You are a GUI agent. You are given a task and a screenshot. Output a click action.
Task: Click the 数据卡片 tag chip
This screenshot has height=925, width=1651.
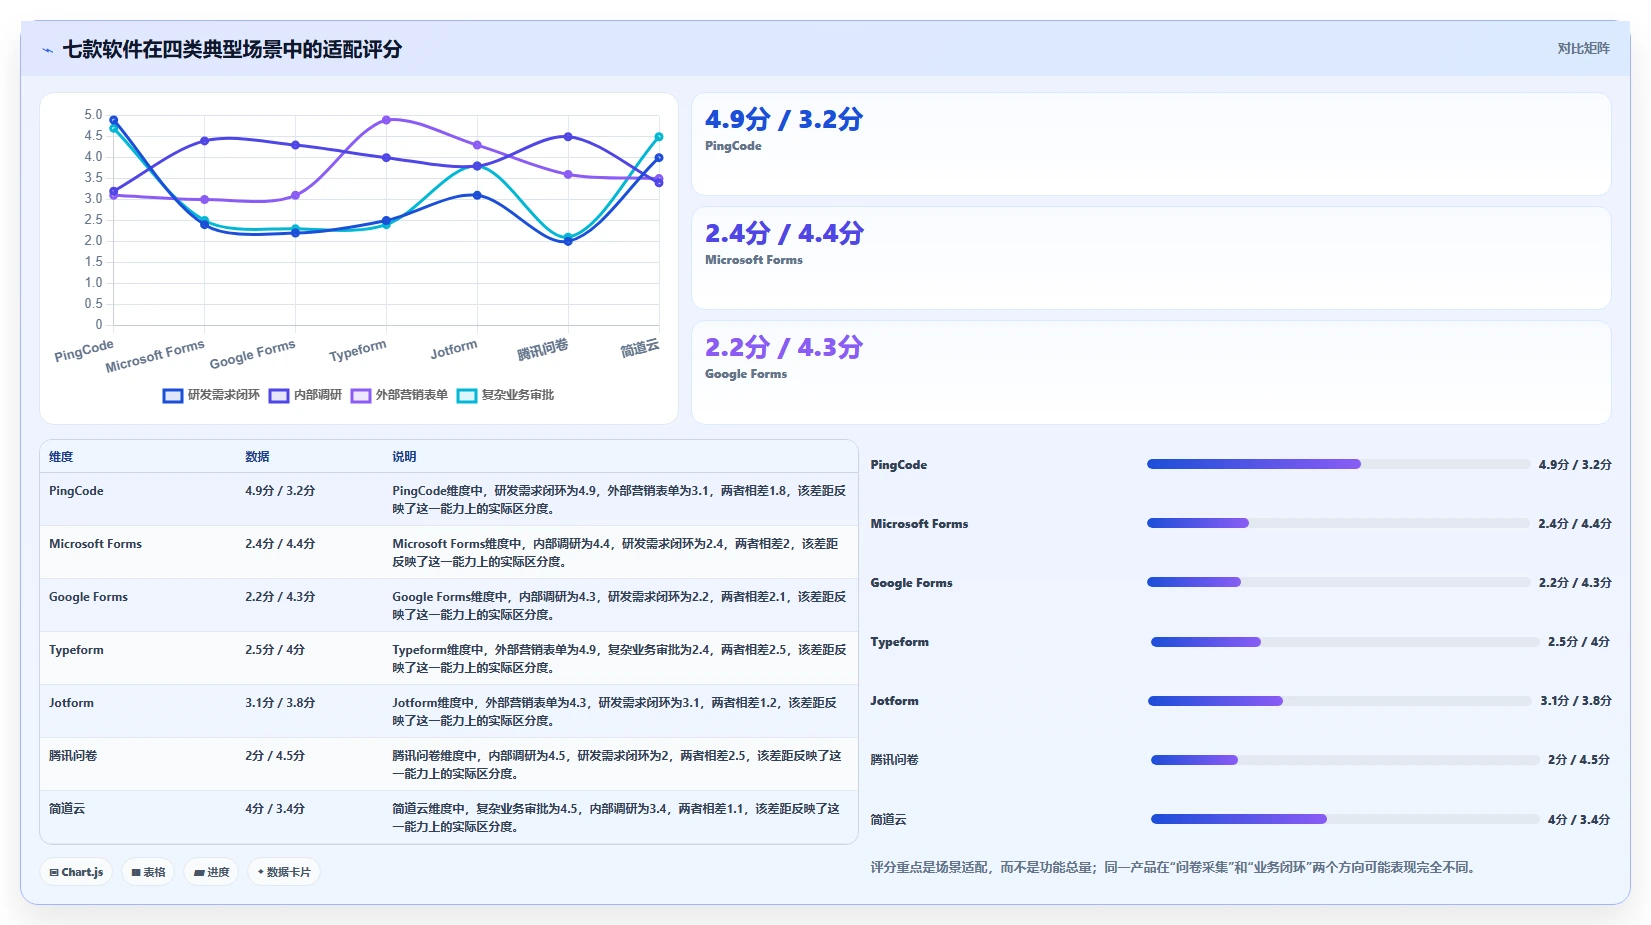tap(284, 872)
